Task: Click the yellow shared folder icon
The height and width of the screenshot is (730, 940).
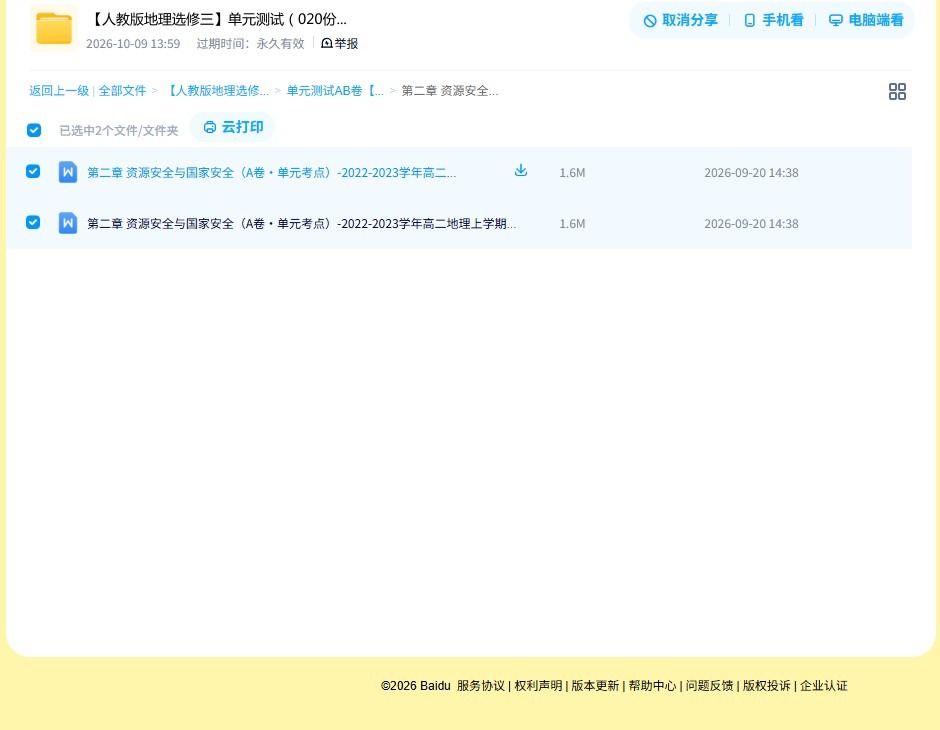Action: (x=54, y=28)
